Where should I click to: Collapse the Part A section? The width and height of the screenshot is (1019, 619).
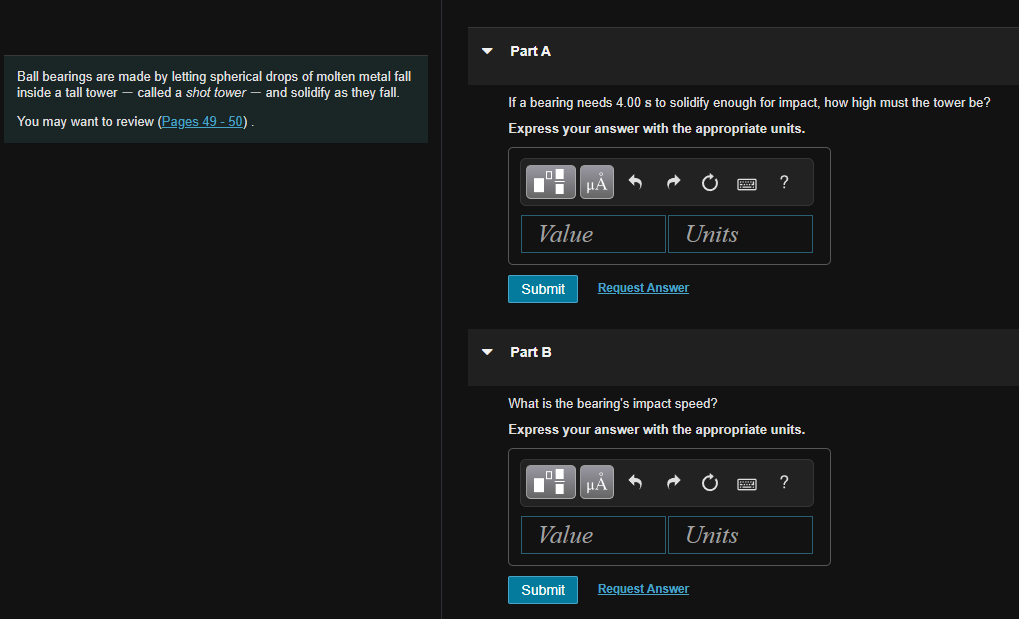pyautogui.click(x=487, y=51)
